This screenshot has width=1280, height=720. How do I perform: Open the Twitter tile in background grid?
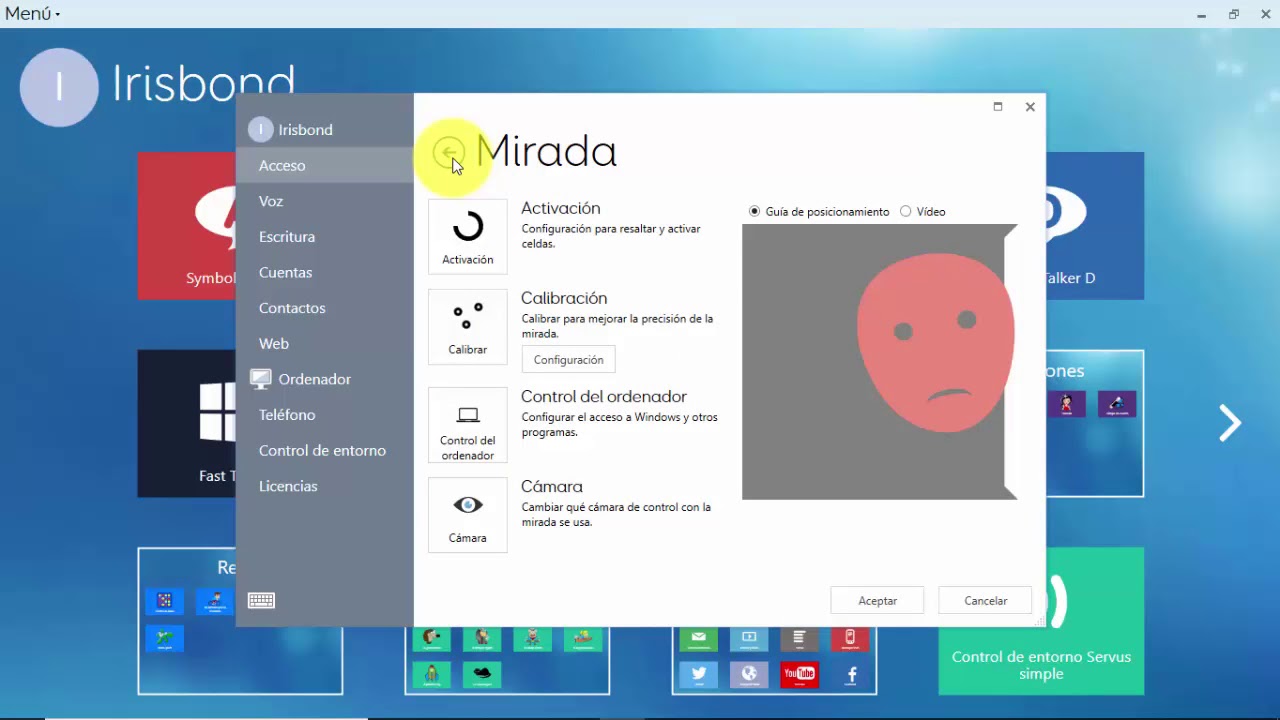pos(698,674)
